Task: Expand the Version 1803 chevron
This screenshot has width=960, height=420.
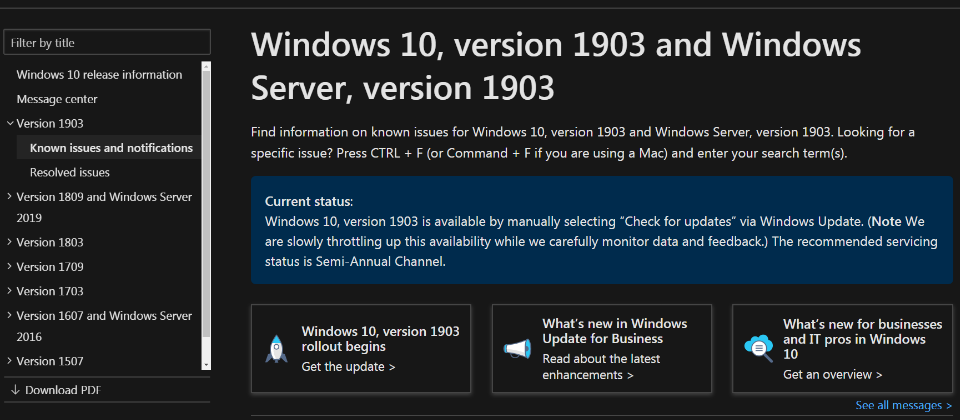Action: pyautogui.click(x=10, y=242)
